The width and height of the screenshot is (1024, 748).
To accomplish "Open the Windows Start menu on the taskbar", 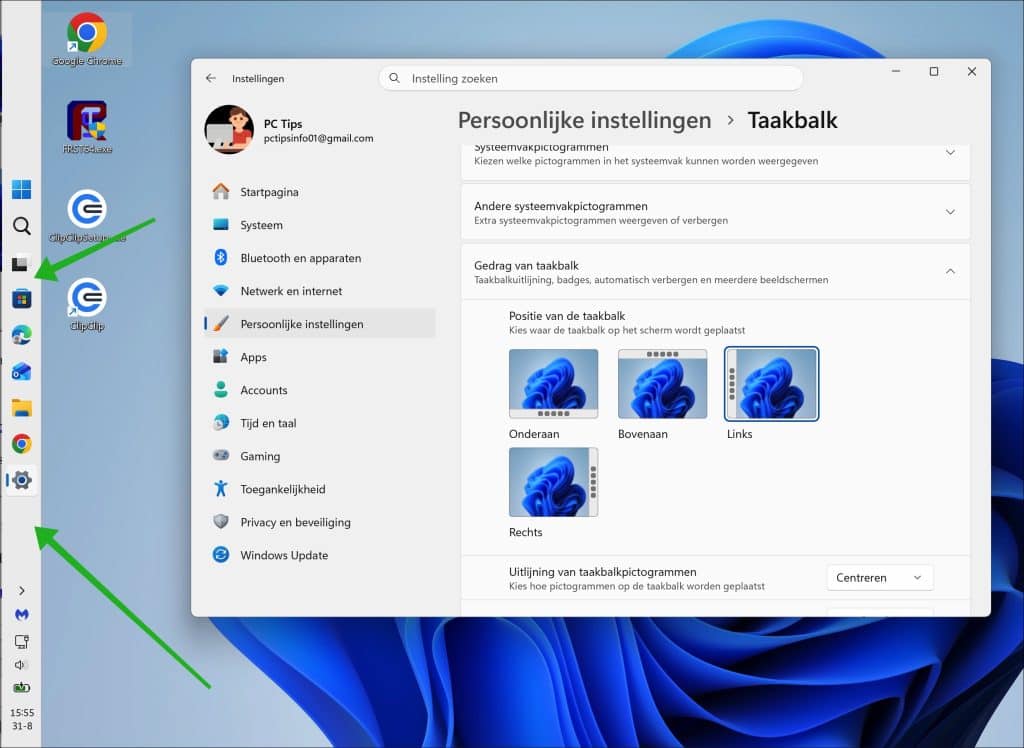I will tap(22, 189).
